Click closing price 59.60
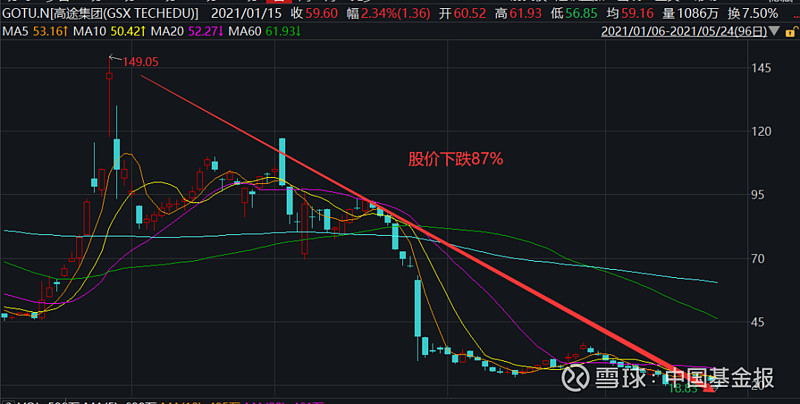The height and width of the screenshot is (404, 800). click(x=321, y=13)
